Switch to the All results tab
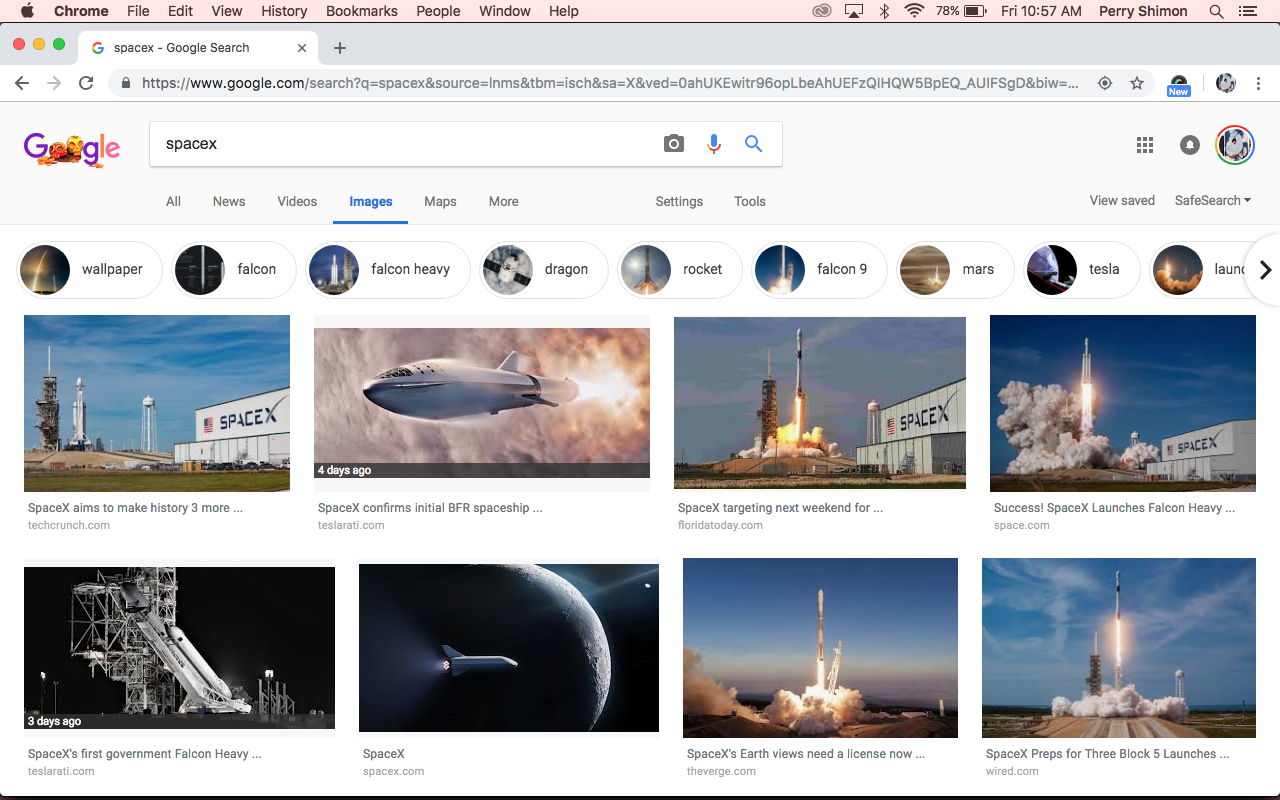 [173, 201]
